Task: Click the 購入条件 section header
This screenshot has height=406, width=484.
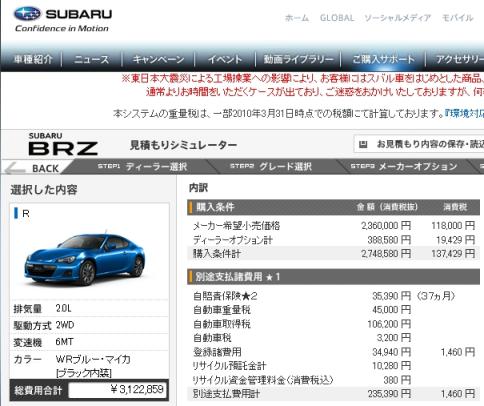Action: click(333, 207)
